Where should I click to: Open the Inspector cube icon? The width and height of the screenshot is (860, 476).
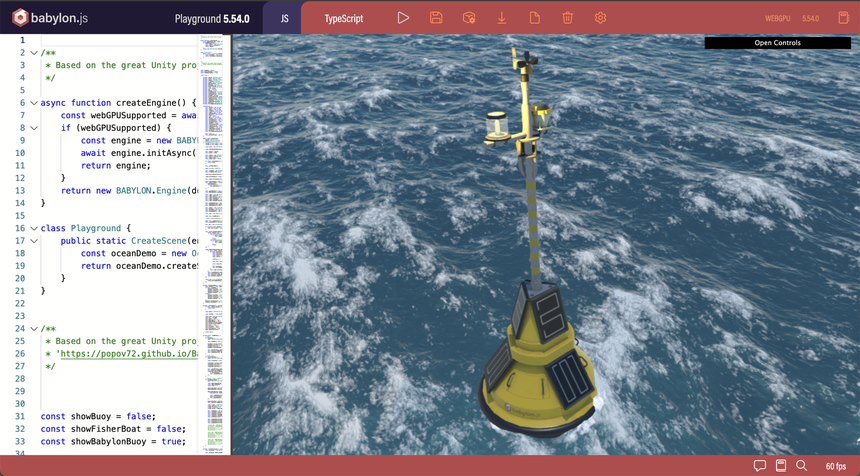[x=469, y=18]
